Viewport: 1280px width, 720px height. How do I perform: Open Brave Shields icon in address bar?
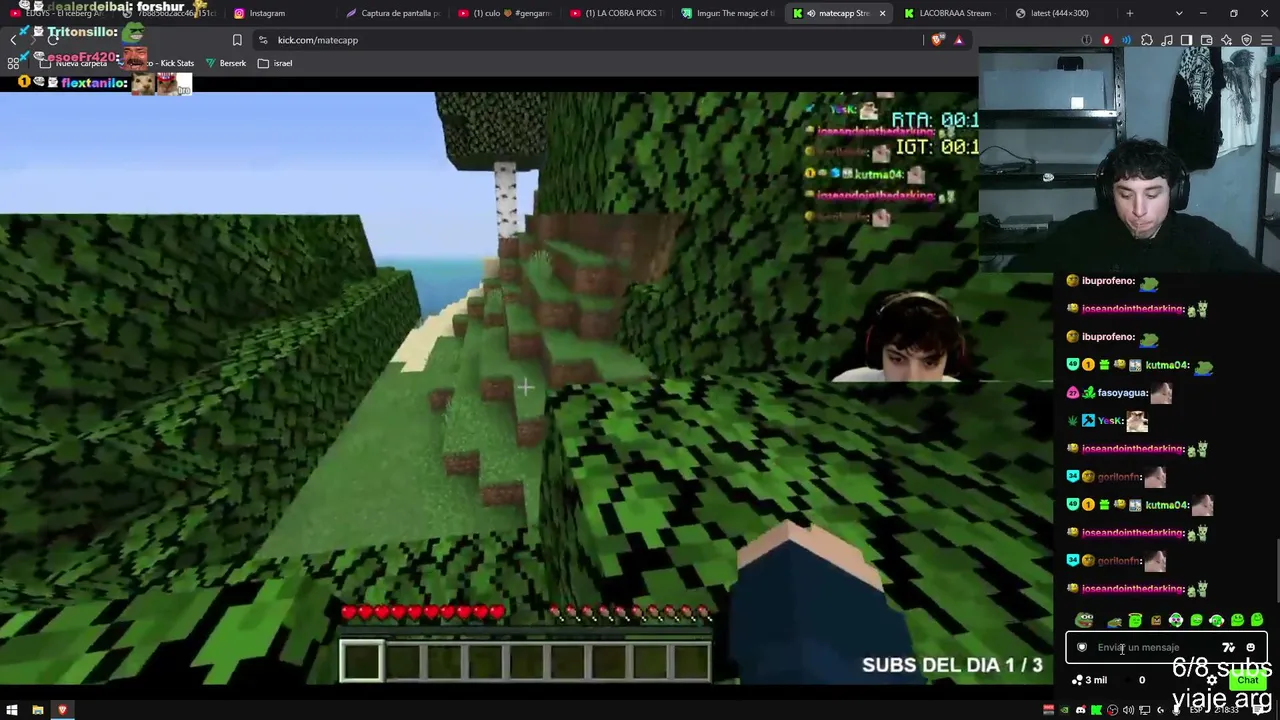coord(937,40)
